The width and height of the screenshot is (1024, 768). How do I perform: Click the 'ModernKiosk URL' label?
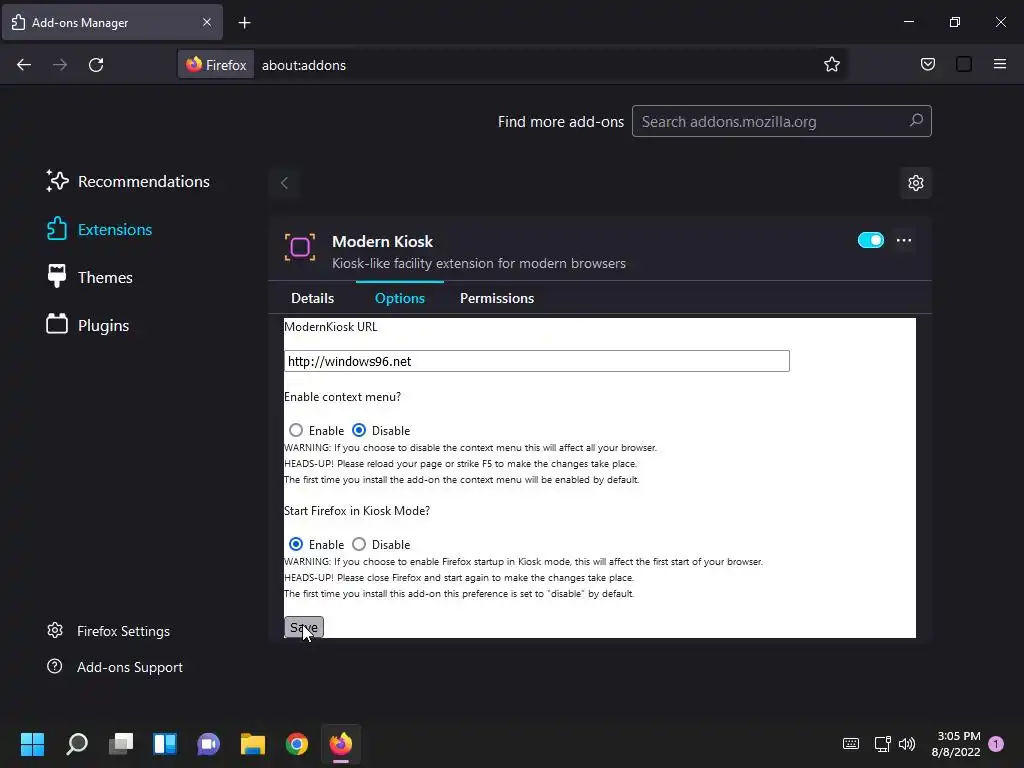(x=330, y=327)
